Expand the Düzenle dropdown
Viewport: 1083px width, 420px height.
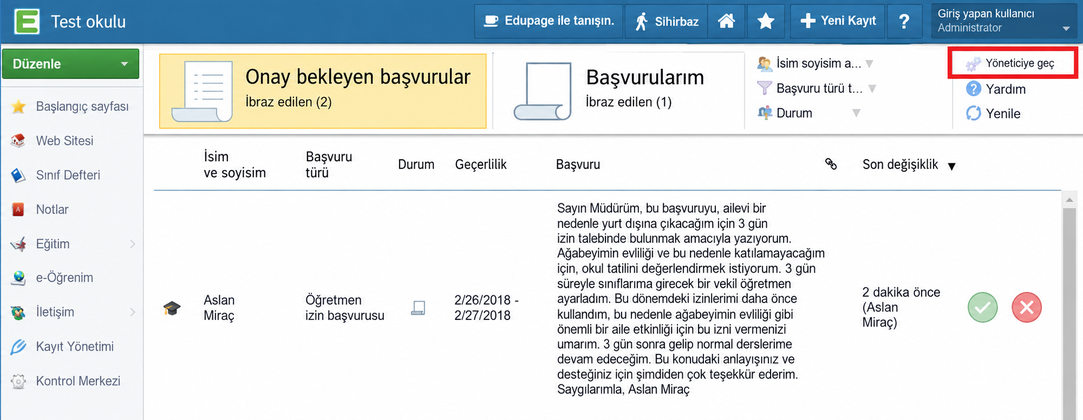[x=71, y=64]
